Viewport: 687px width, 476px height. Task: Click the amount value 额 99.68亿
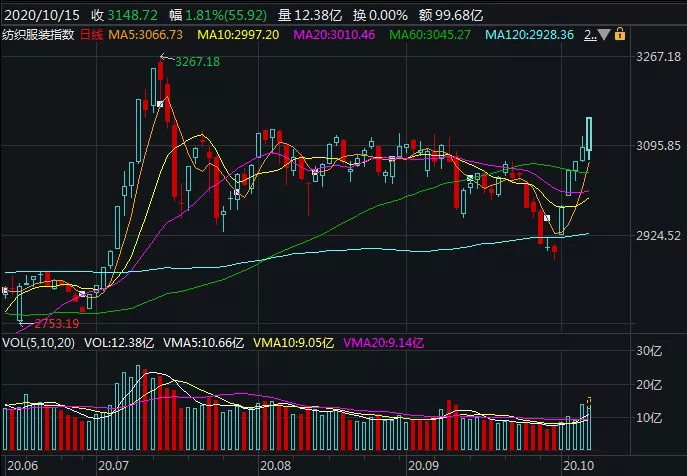pyautogui.click(x=451, y=15)
